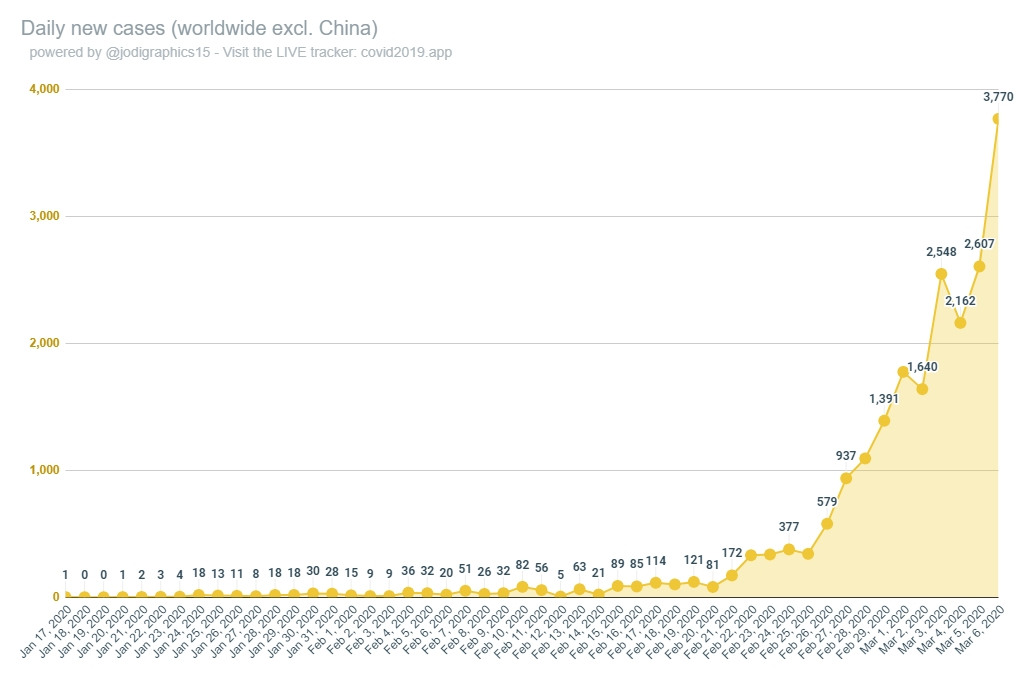Click the data point labeled 2,607

tap(979, 266)
